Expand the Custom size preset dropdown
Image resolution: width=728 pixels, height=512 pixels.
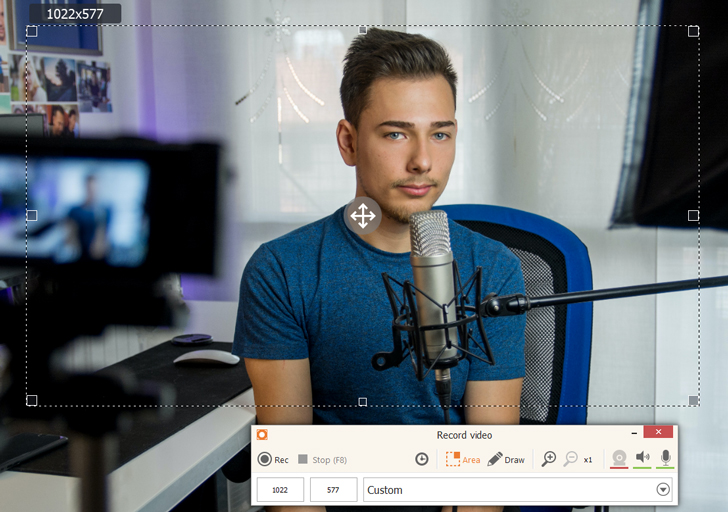click(x=510, y=490)
